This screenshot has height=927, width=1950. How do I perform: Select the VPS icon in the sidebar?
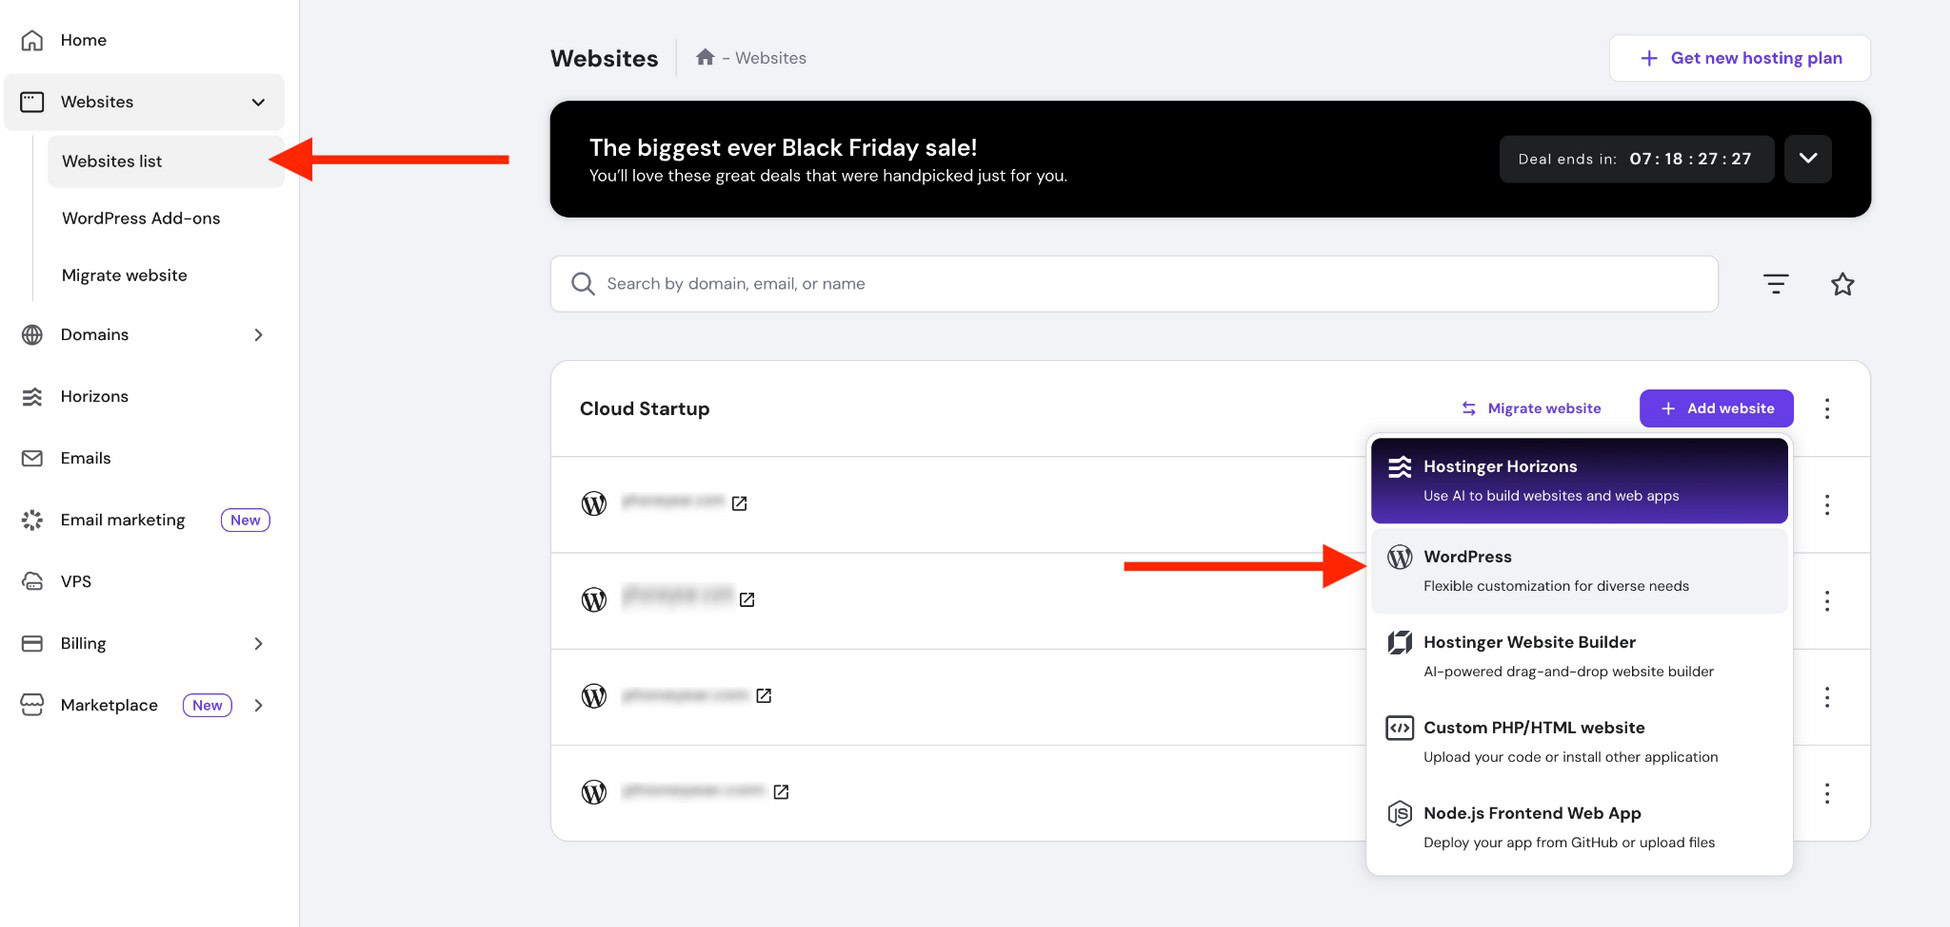pyautogui.click(x=32, y=581)
